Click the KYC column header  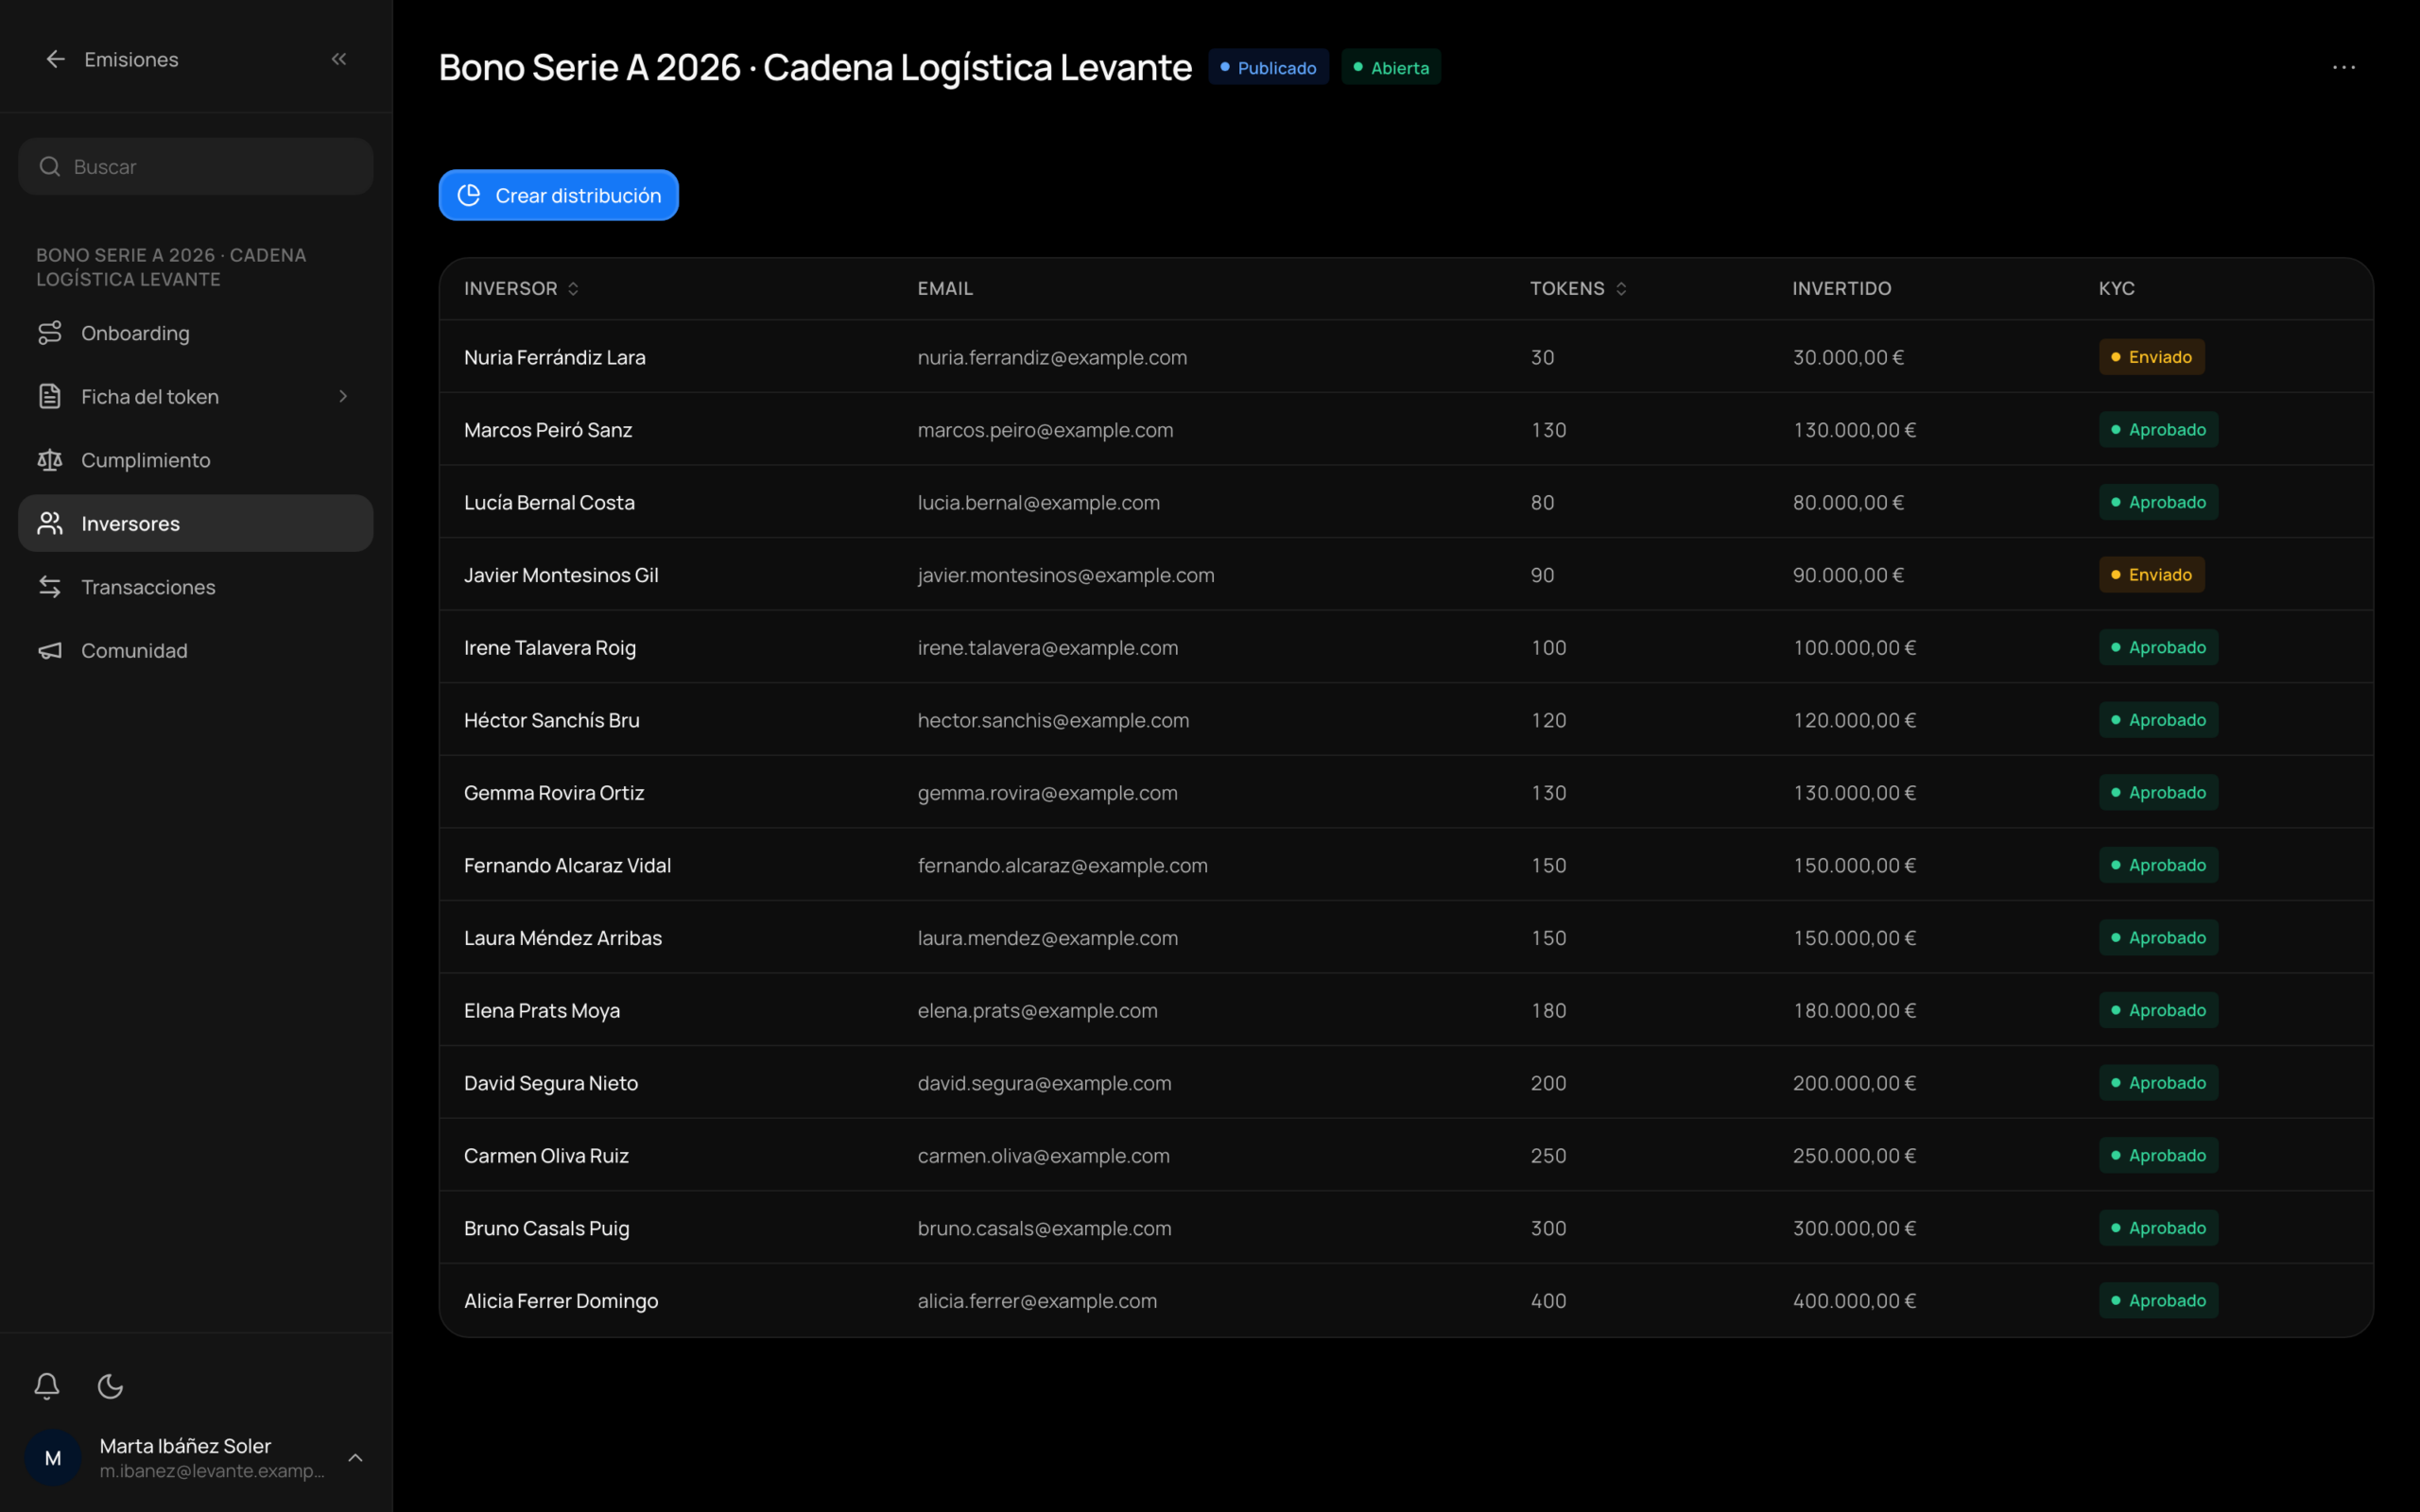[x=2117, y=288]
